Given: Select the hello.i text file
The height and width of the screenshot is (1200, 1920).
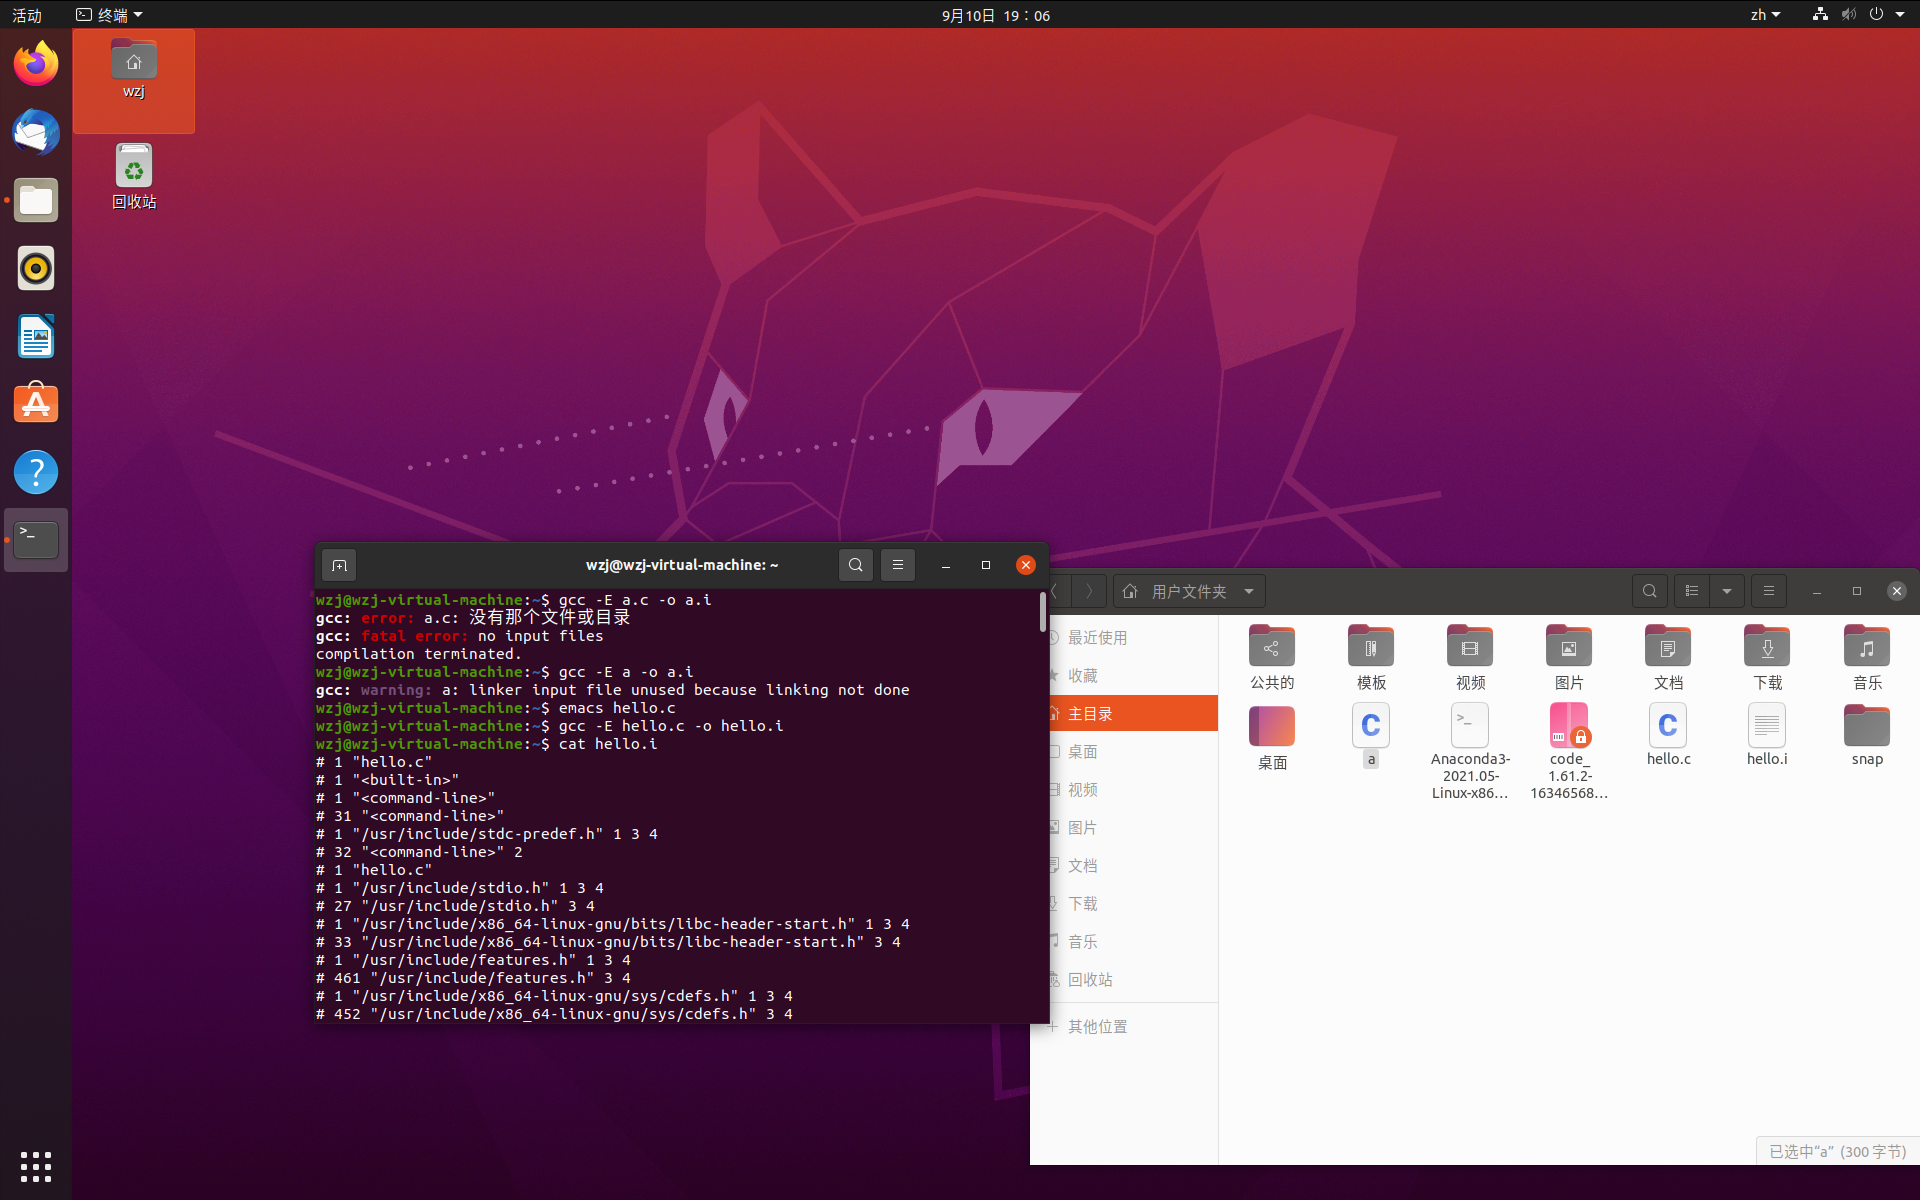Looking at the screenshot, I should [1766, 727].
